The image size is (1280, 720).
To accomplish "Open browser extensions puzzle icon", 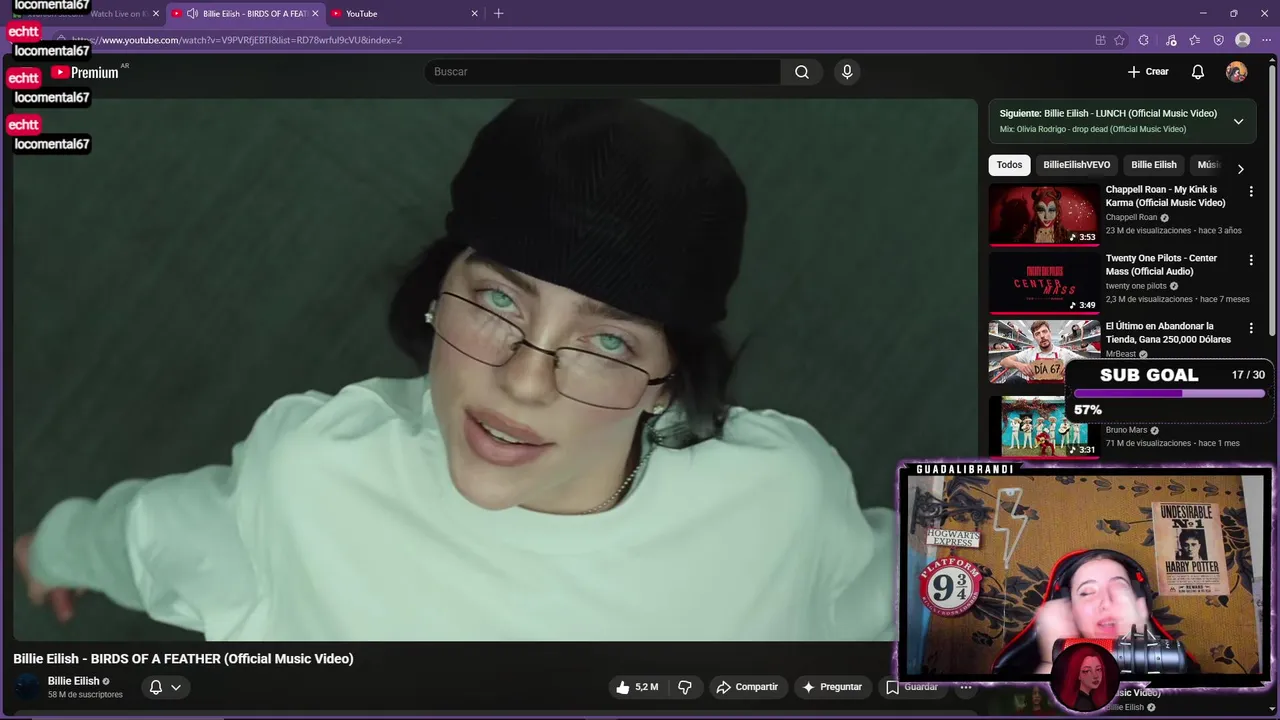I will [x=1143, y=40].
